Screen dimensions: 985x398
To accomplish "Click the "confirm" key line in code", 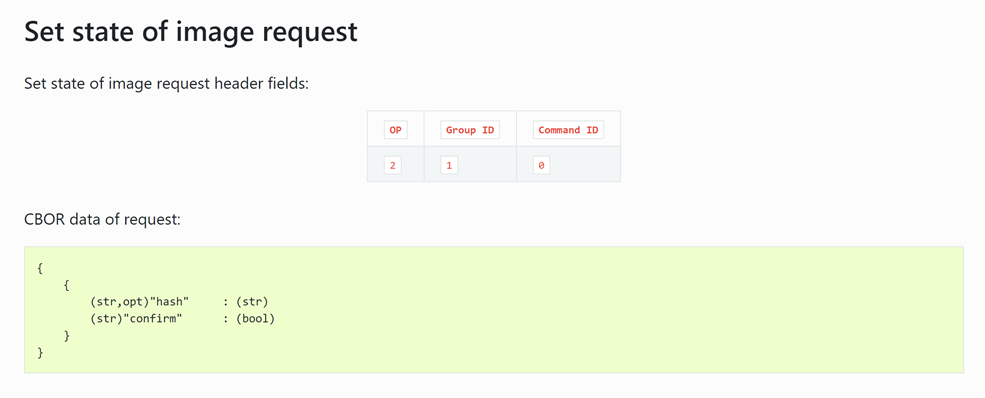I will pyautogui.click(x=182, y=319).
